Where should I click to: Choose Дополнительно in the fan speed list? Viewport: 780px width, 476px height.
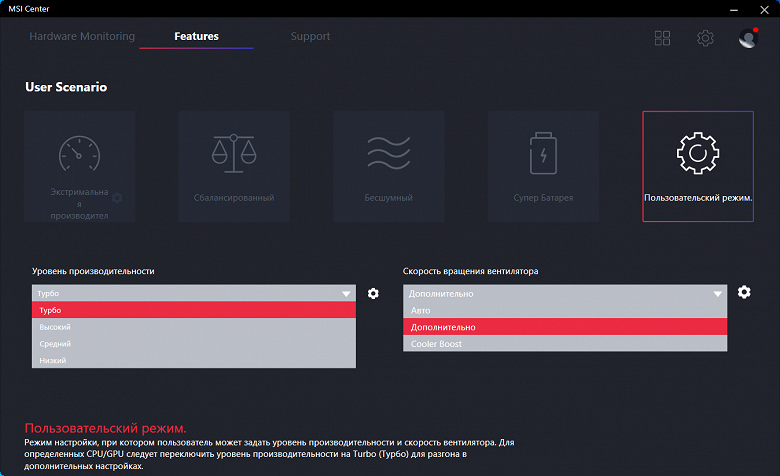(565, 327)
